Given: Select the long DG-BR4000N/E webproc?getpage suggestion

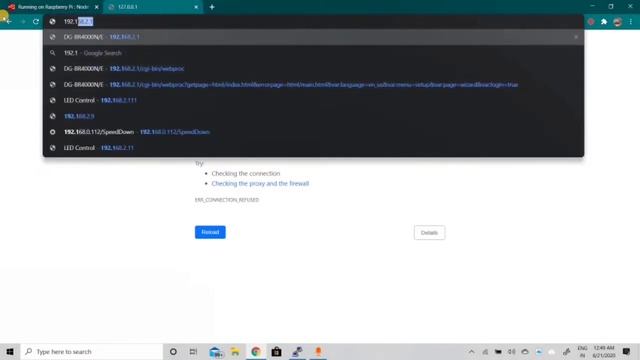Looking at the screenshot, I should 313,84.
